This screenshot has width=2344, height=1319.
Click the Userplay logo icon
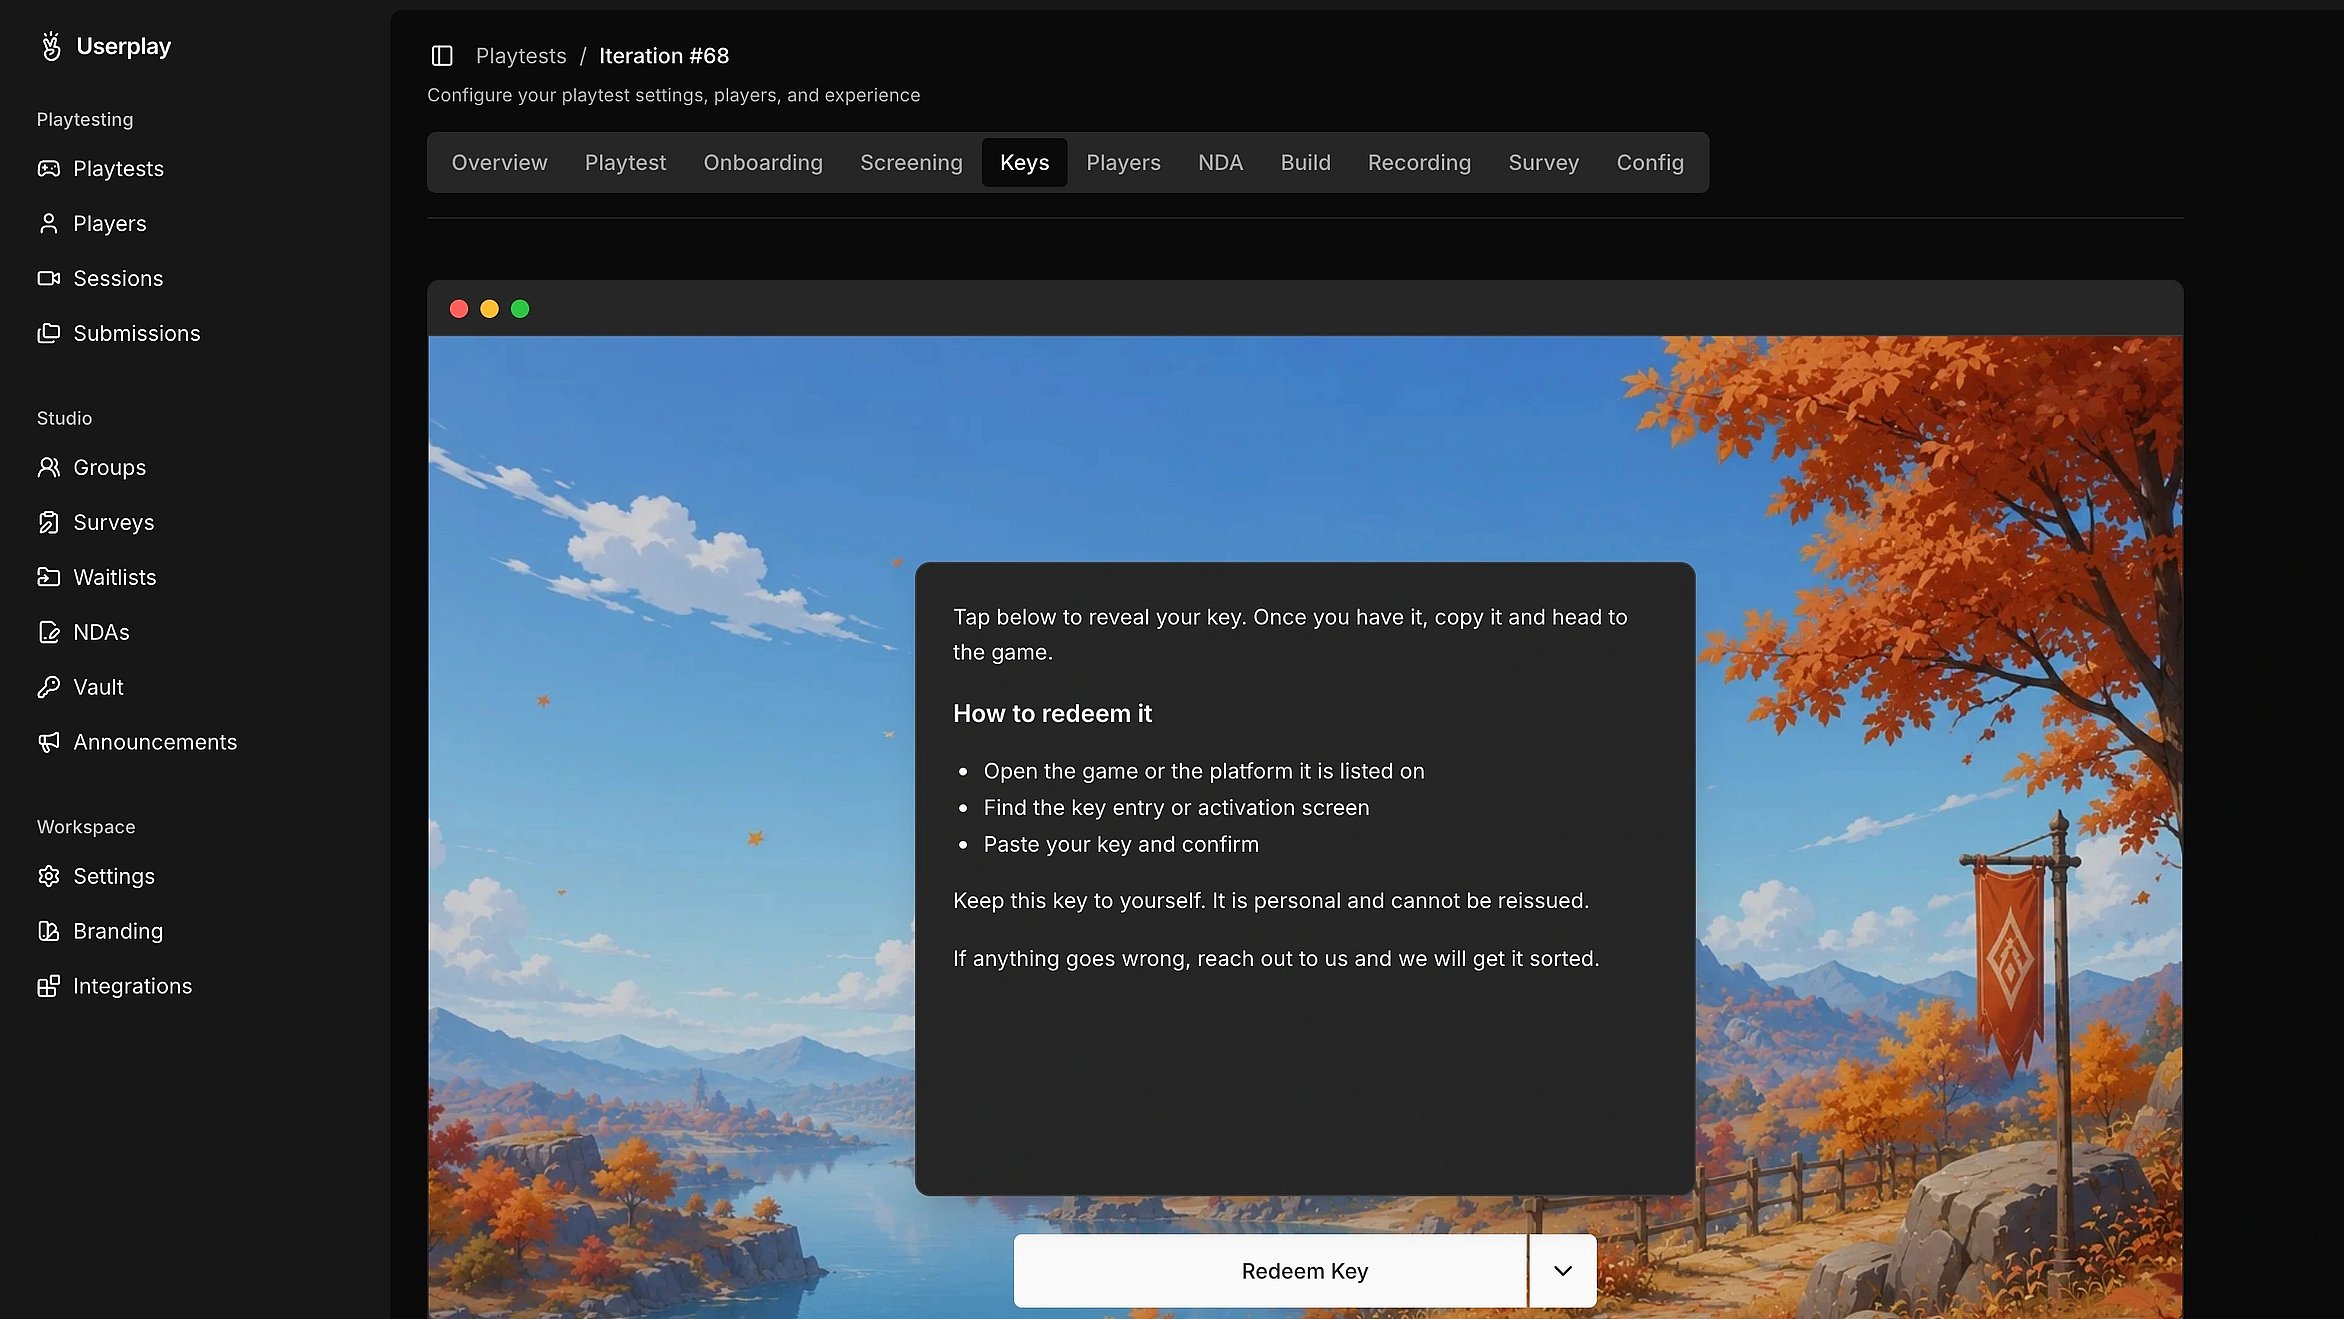(x=51, y=46)
